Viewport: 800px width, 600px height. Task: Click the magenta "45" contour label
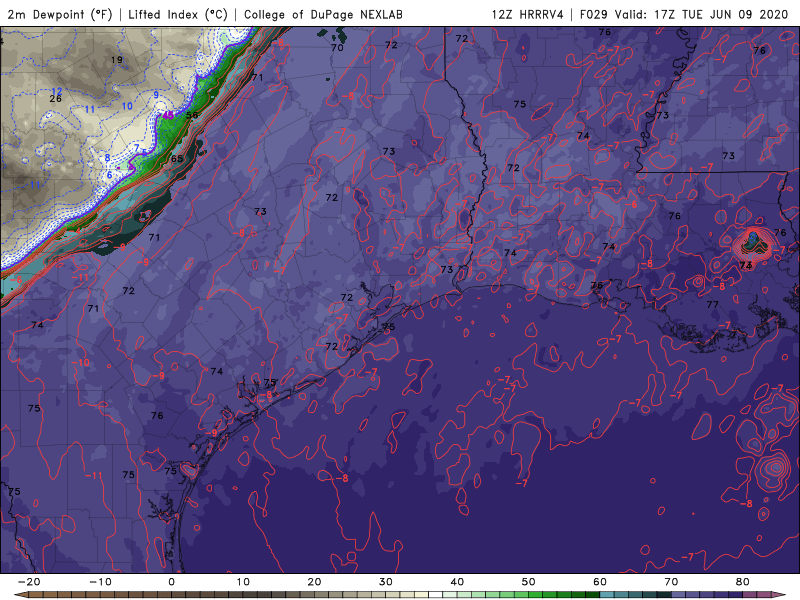168,116
